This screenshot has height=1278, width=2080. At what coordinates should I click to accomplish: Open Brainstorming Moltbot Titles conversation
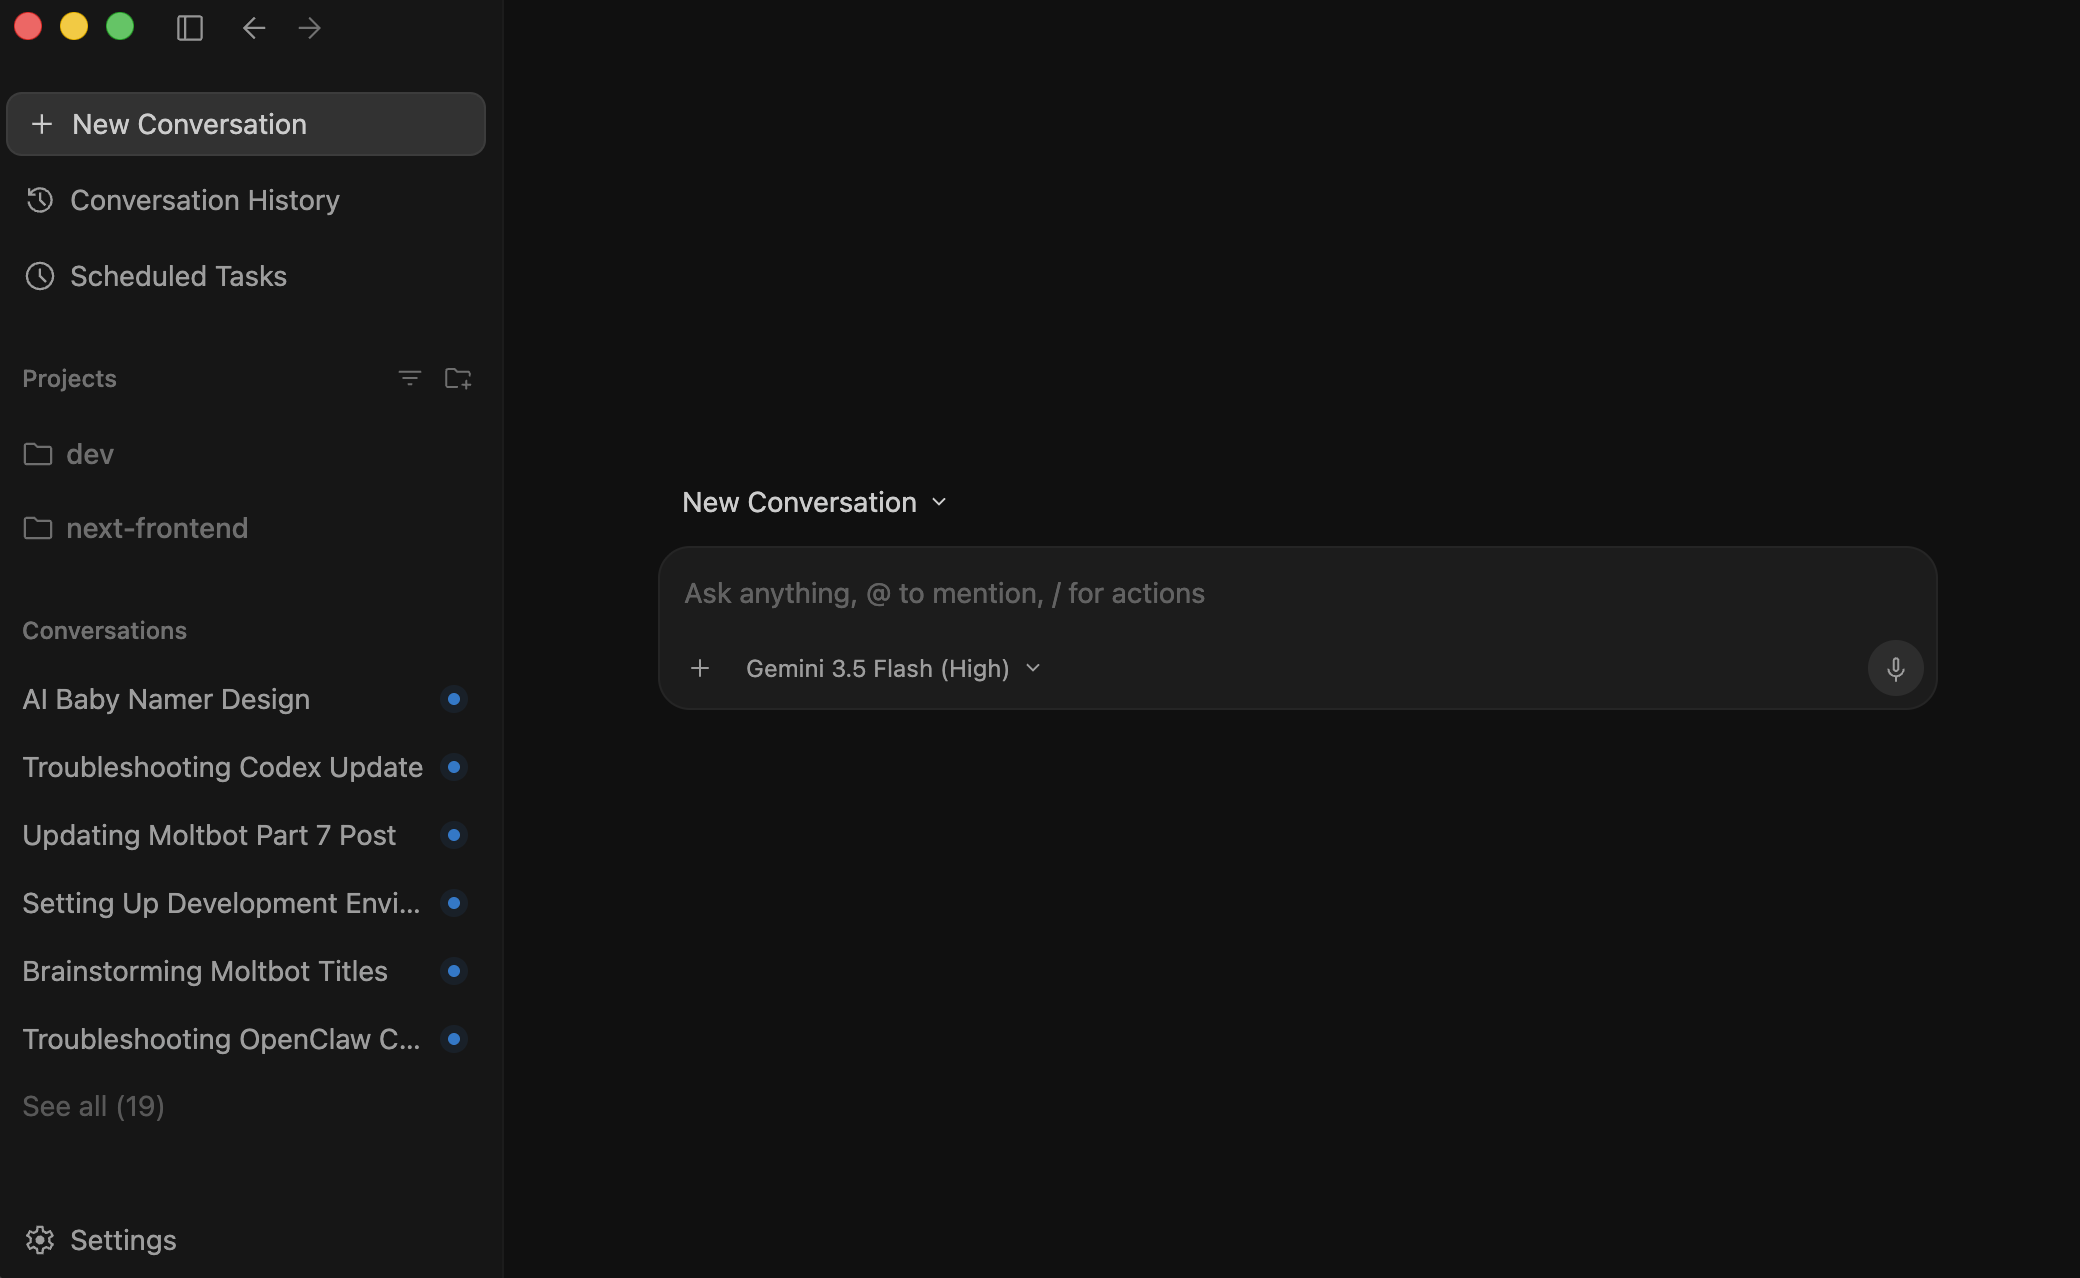coord(205,971)
